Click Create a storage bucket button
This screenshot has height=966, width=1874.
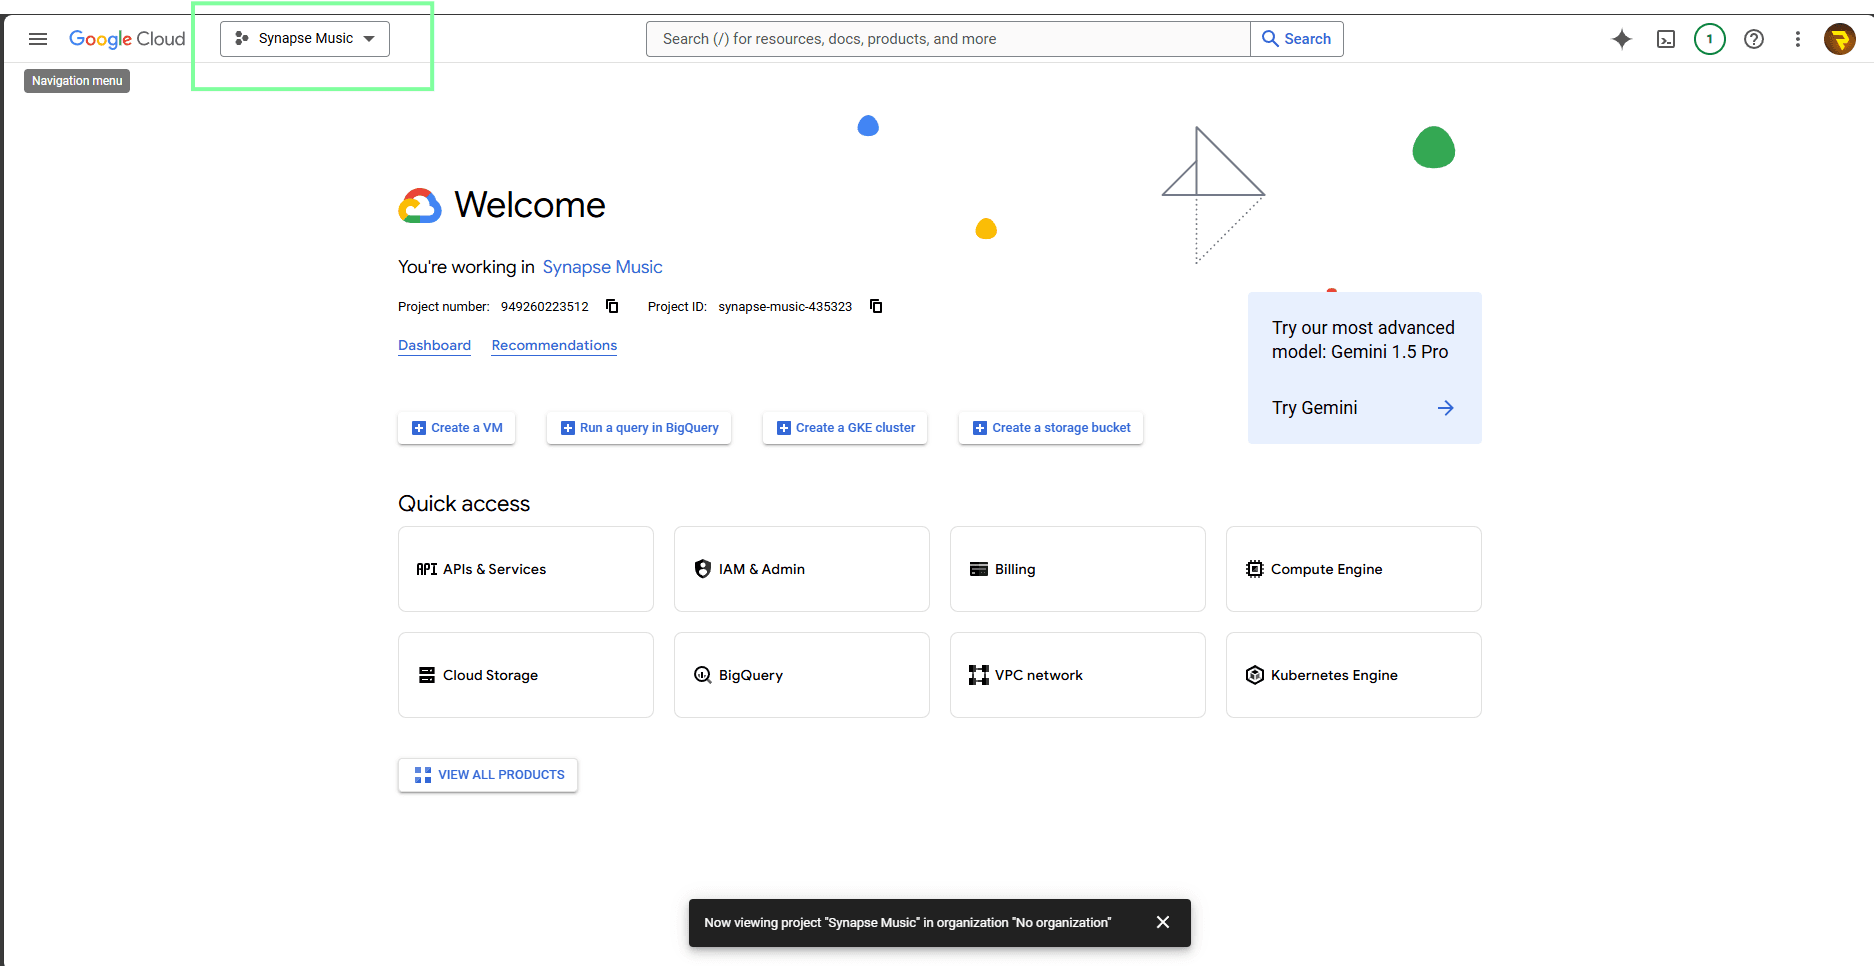pyautogui.click(x=1051, y=428)
